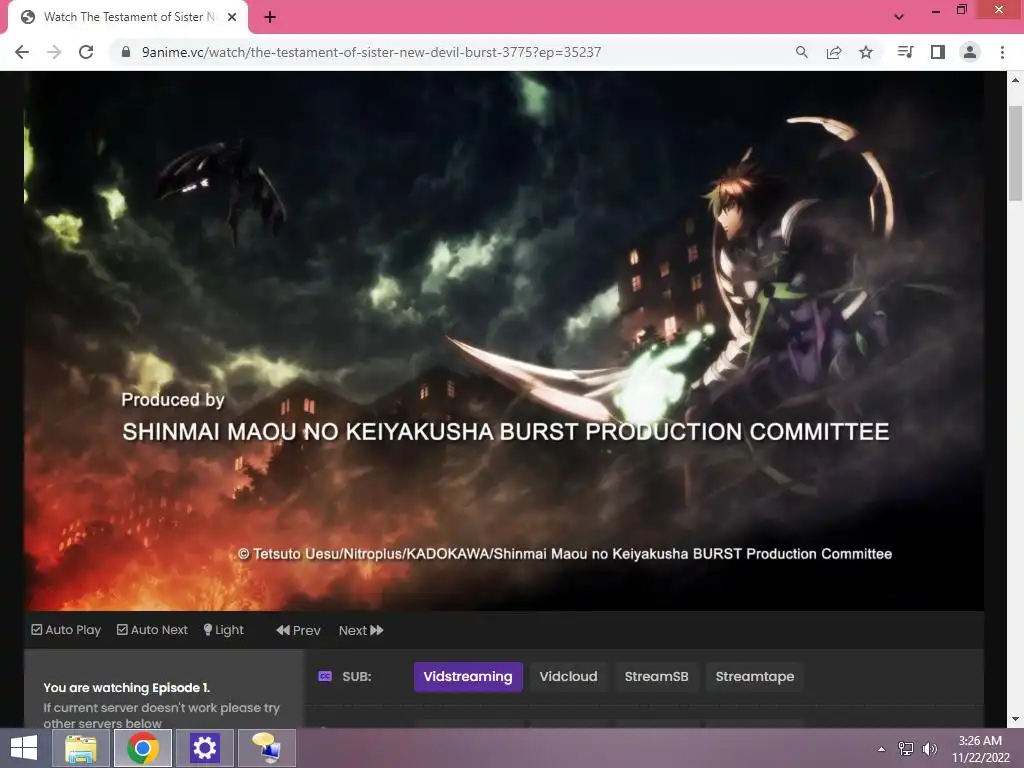Open File Explorer from the taskbar
The height and width of the screenshot is (768, 1024).
click(x=81, y=748)
